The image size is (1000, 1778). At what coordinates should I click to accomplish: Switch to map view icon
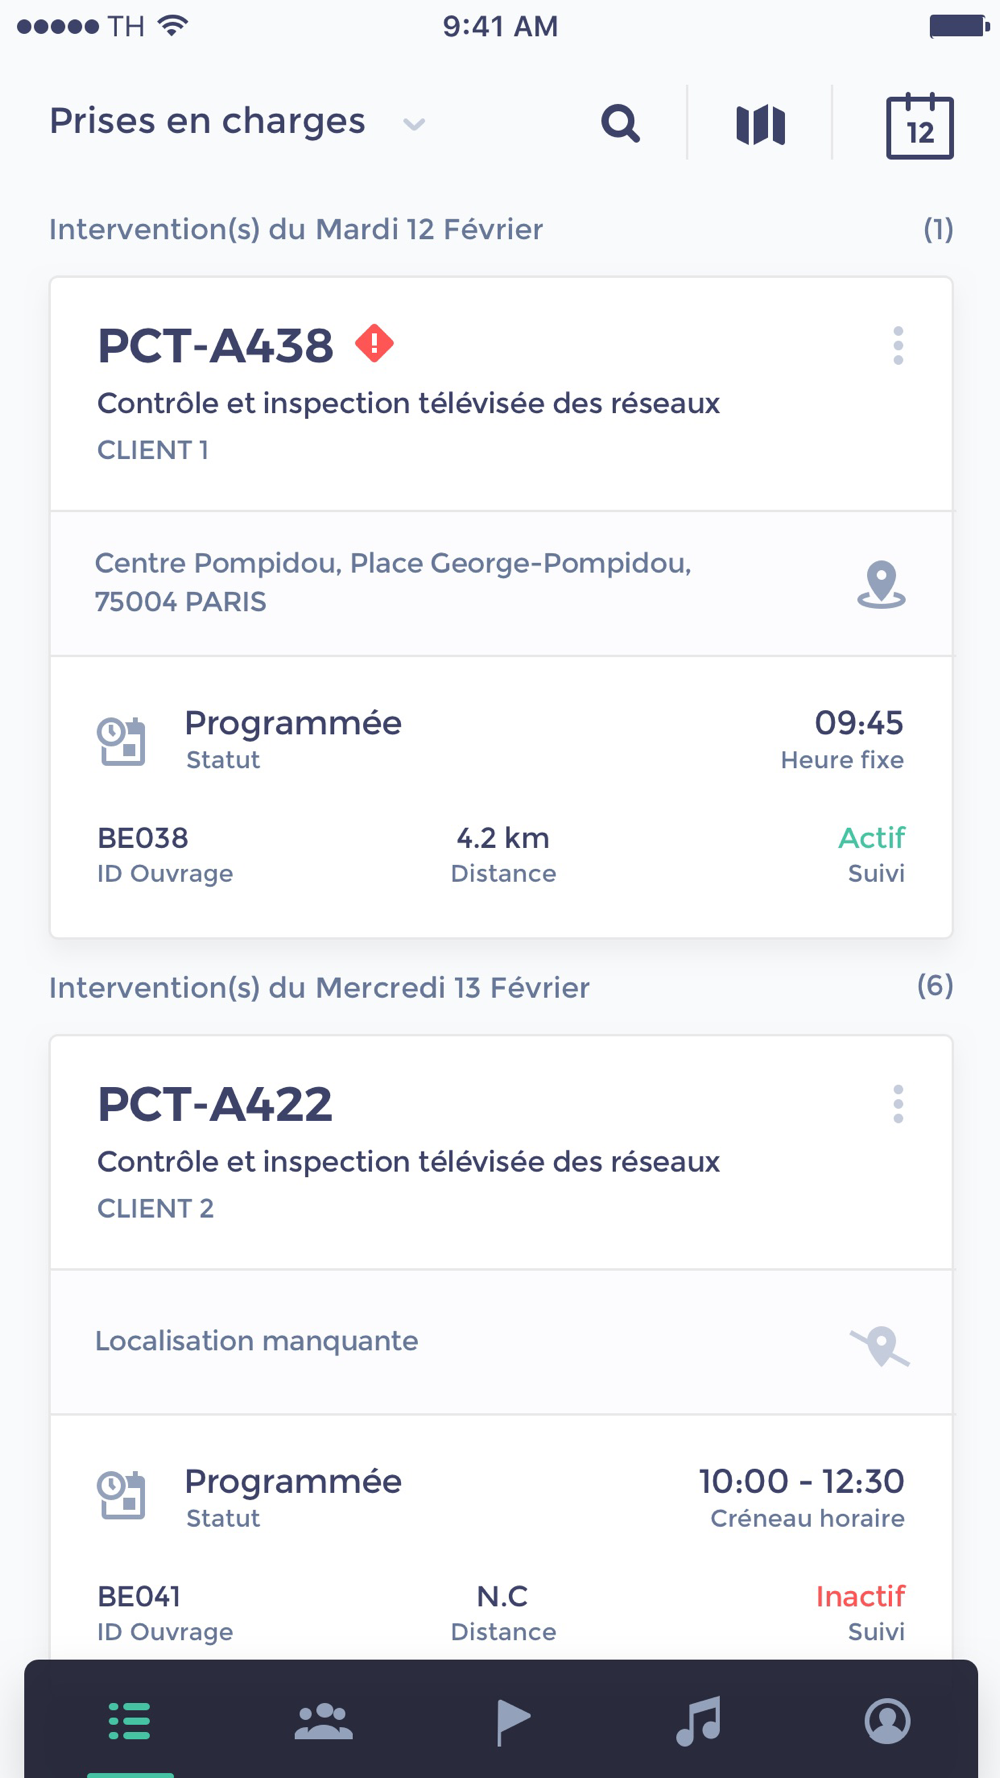tap(761, 125)
